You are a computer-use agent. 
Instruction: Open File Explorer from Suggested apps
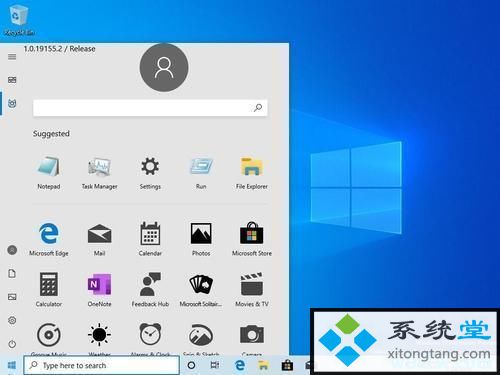(x=252, y=172)
